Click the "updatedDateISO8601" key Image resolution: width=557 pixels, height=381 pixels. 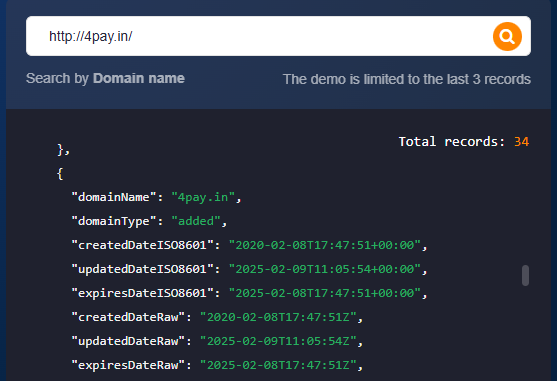(142, 269)
